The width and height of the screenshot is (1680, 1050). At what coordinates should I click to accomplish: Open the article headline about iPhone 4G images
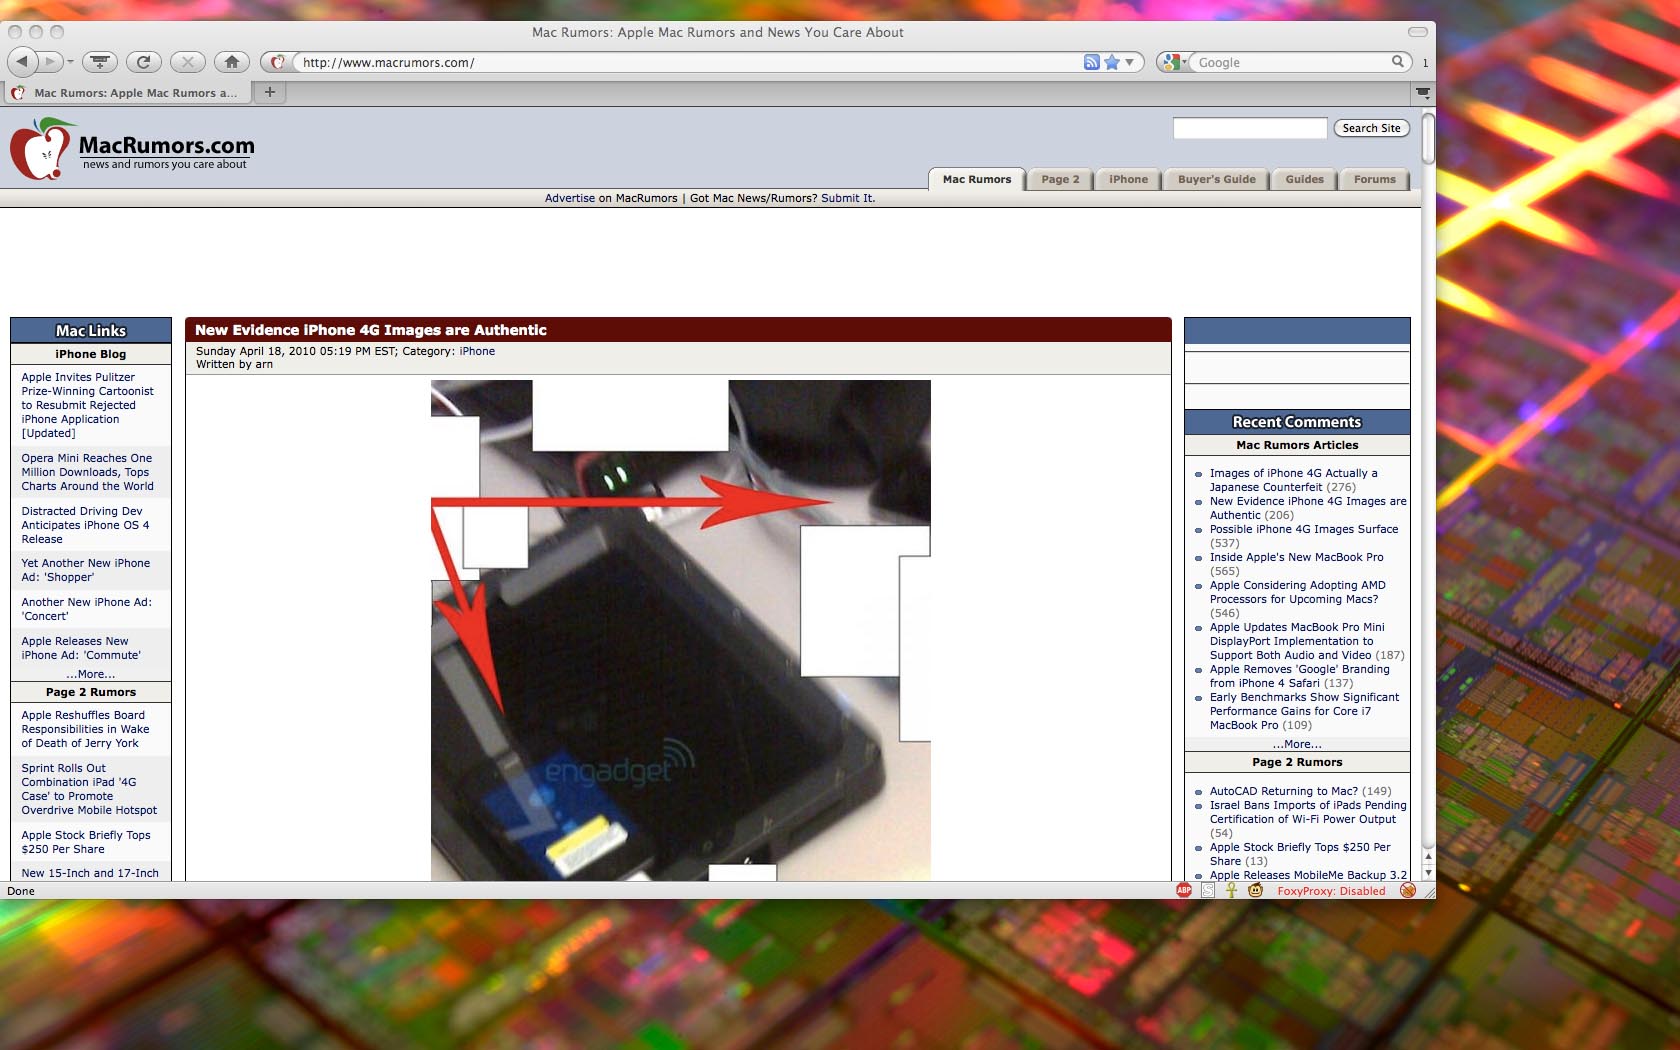click(x=371, y=330)
